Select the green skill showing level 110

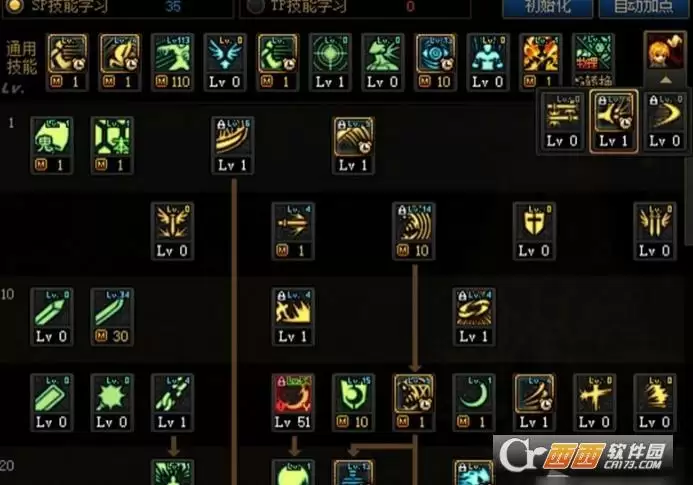tap(172, 62)
